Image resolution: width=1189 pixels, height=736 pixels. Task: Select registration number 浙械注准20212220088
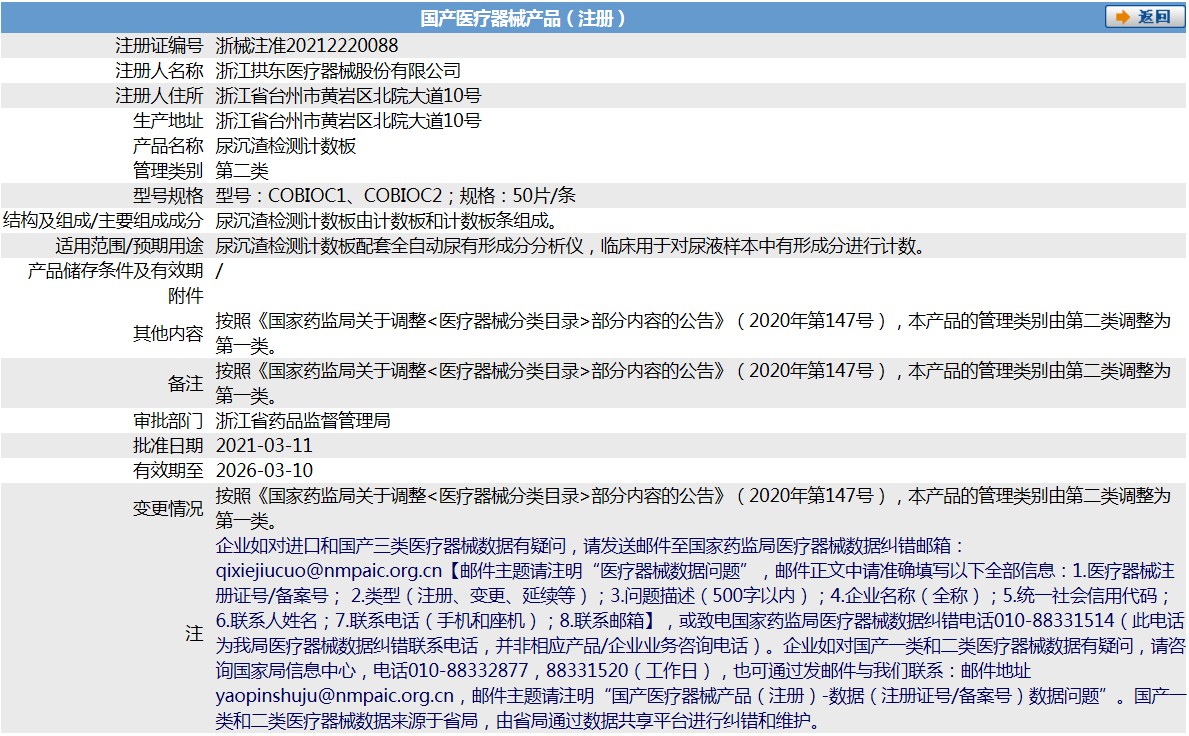pos(307,45)
